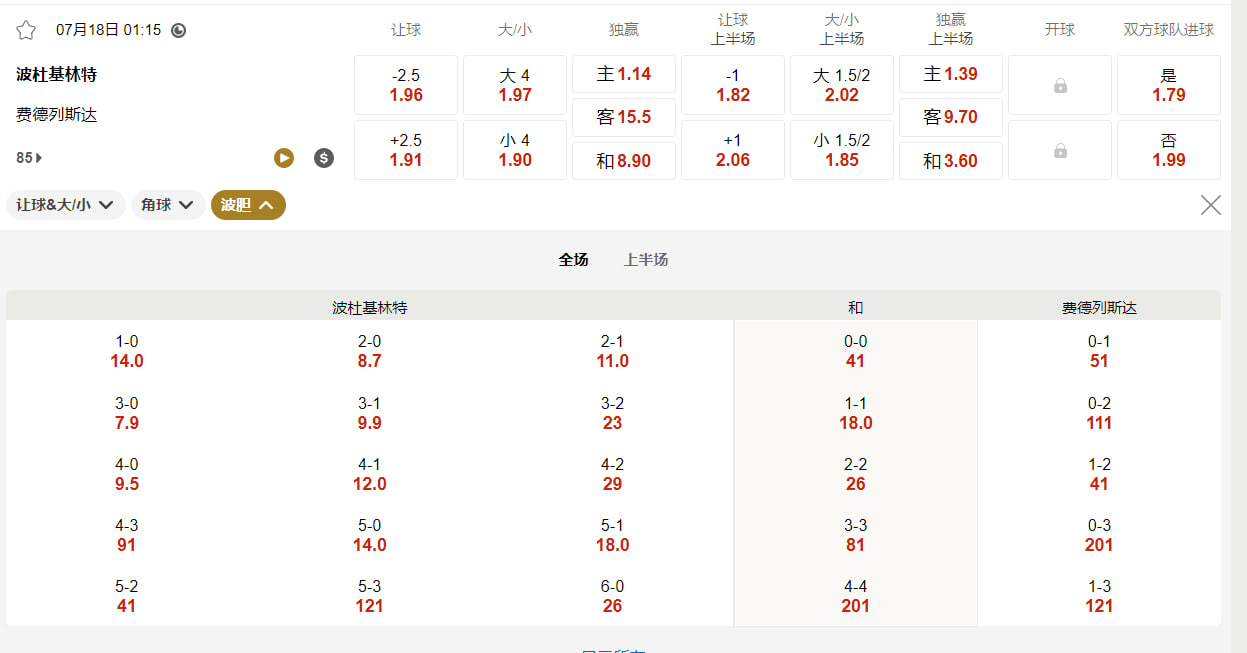Close the correct score panel with X
This screenshot has width=1247, height=653.
coord(1211,205)
